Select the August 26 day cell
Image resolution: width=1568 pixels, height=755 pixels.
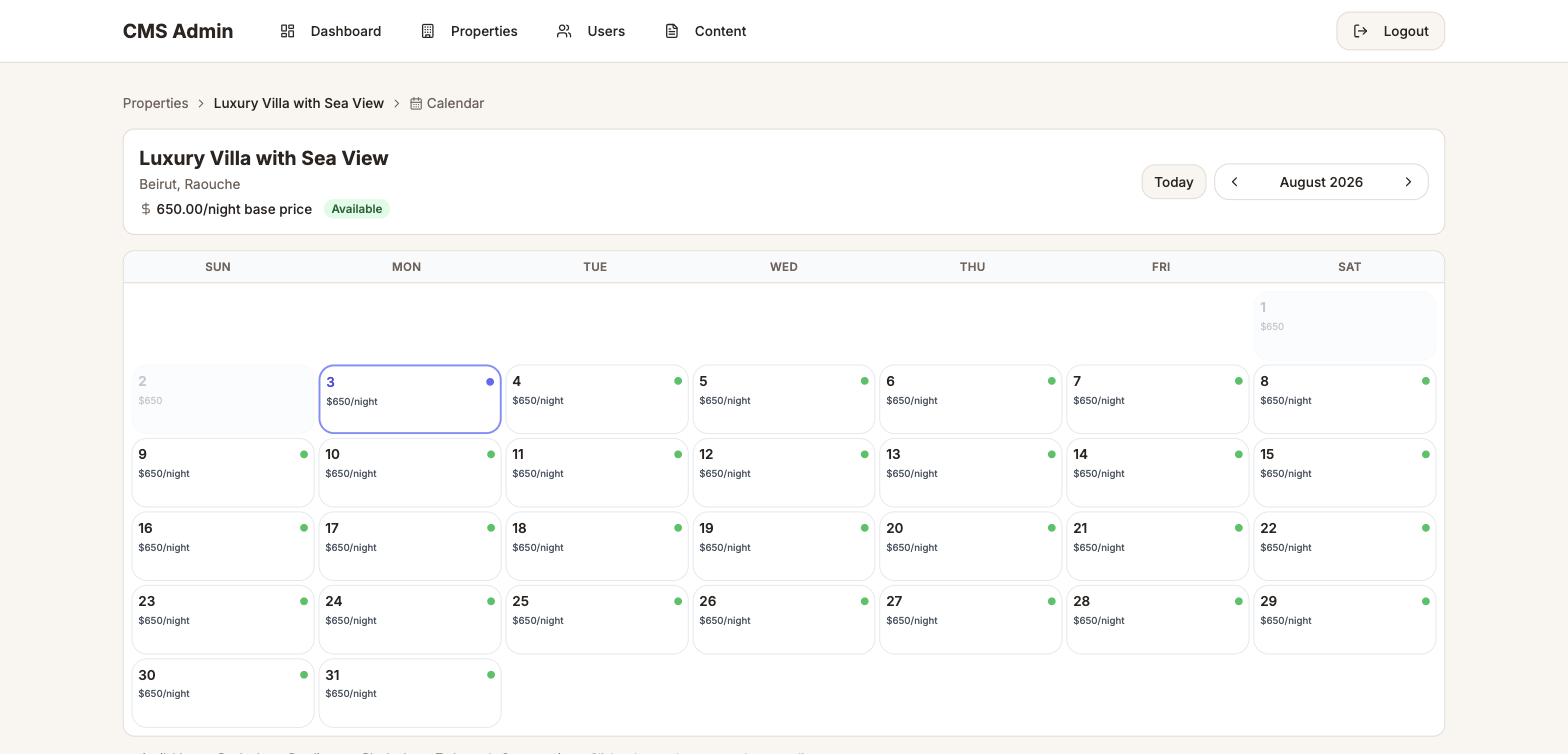[784, 620]
